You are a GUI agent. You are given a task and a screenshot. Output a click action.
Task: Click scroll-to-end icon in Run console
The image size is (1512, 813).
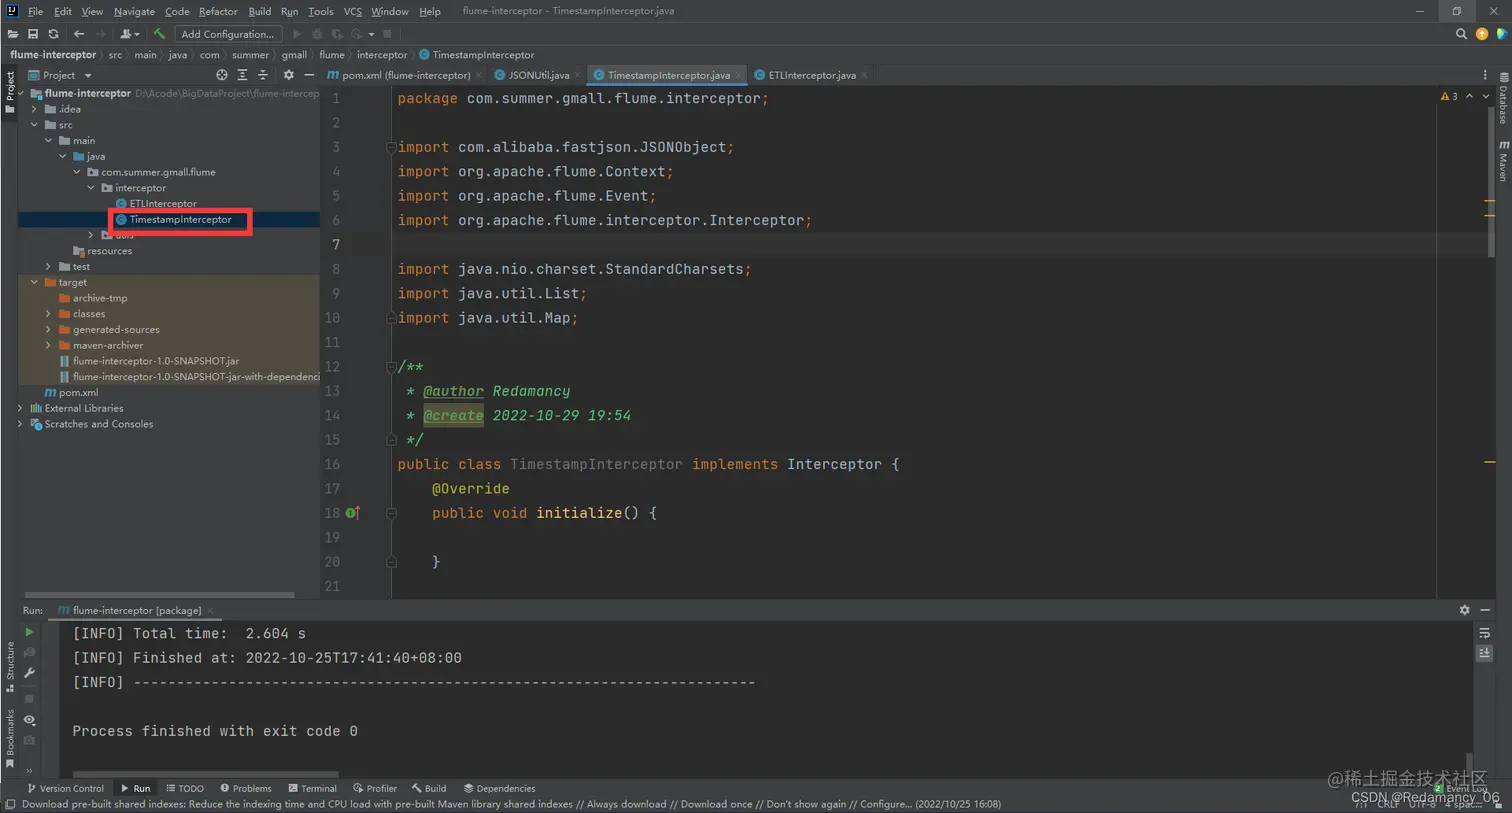1484,653
